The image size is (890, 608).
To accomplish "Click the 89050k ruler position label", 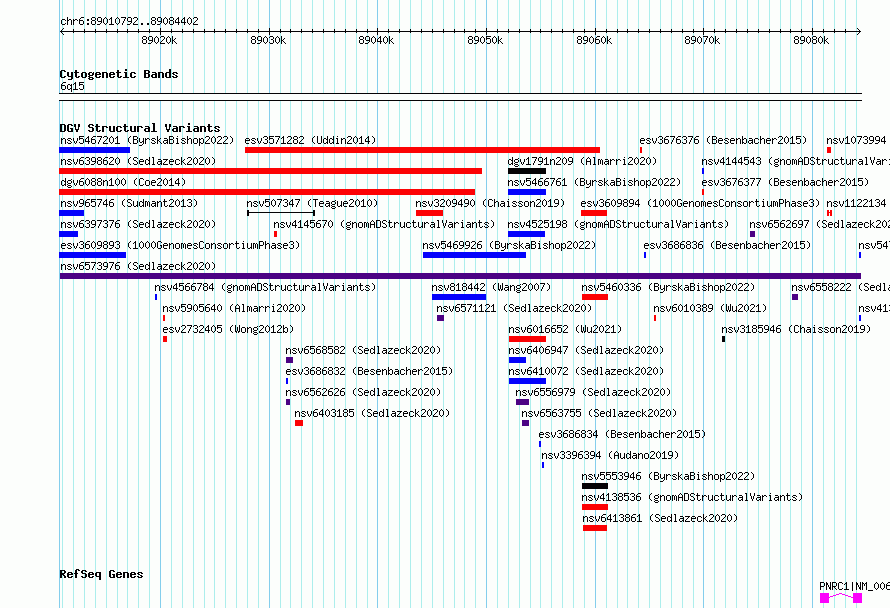I will 485,40.
